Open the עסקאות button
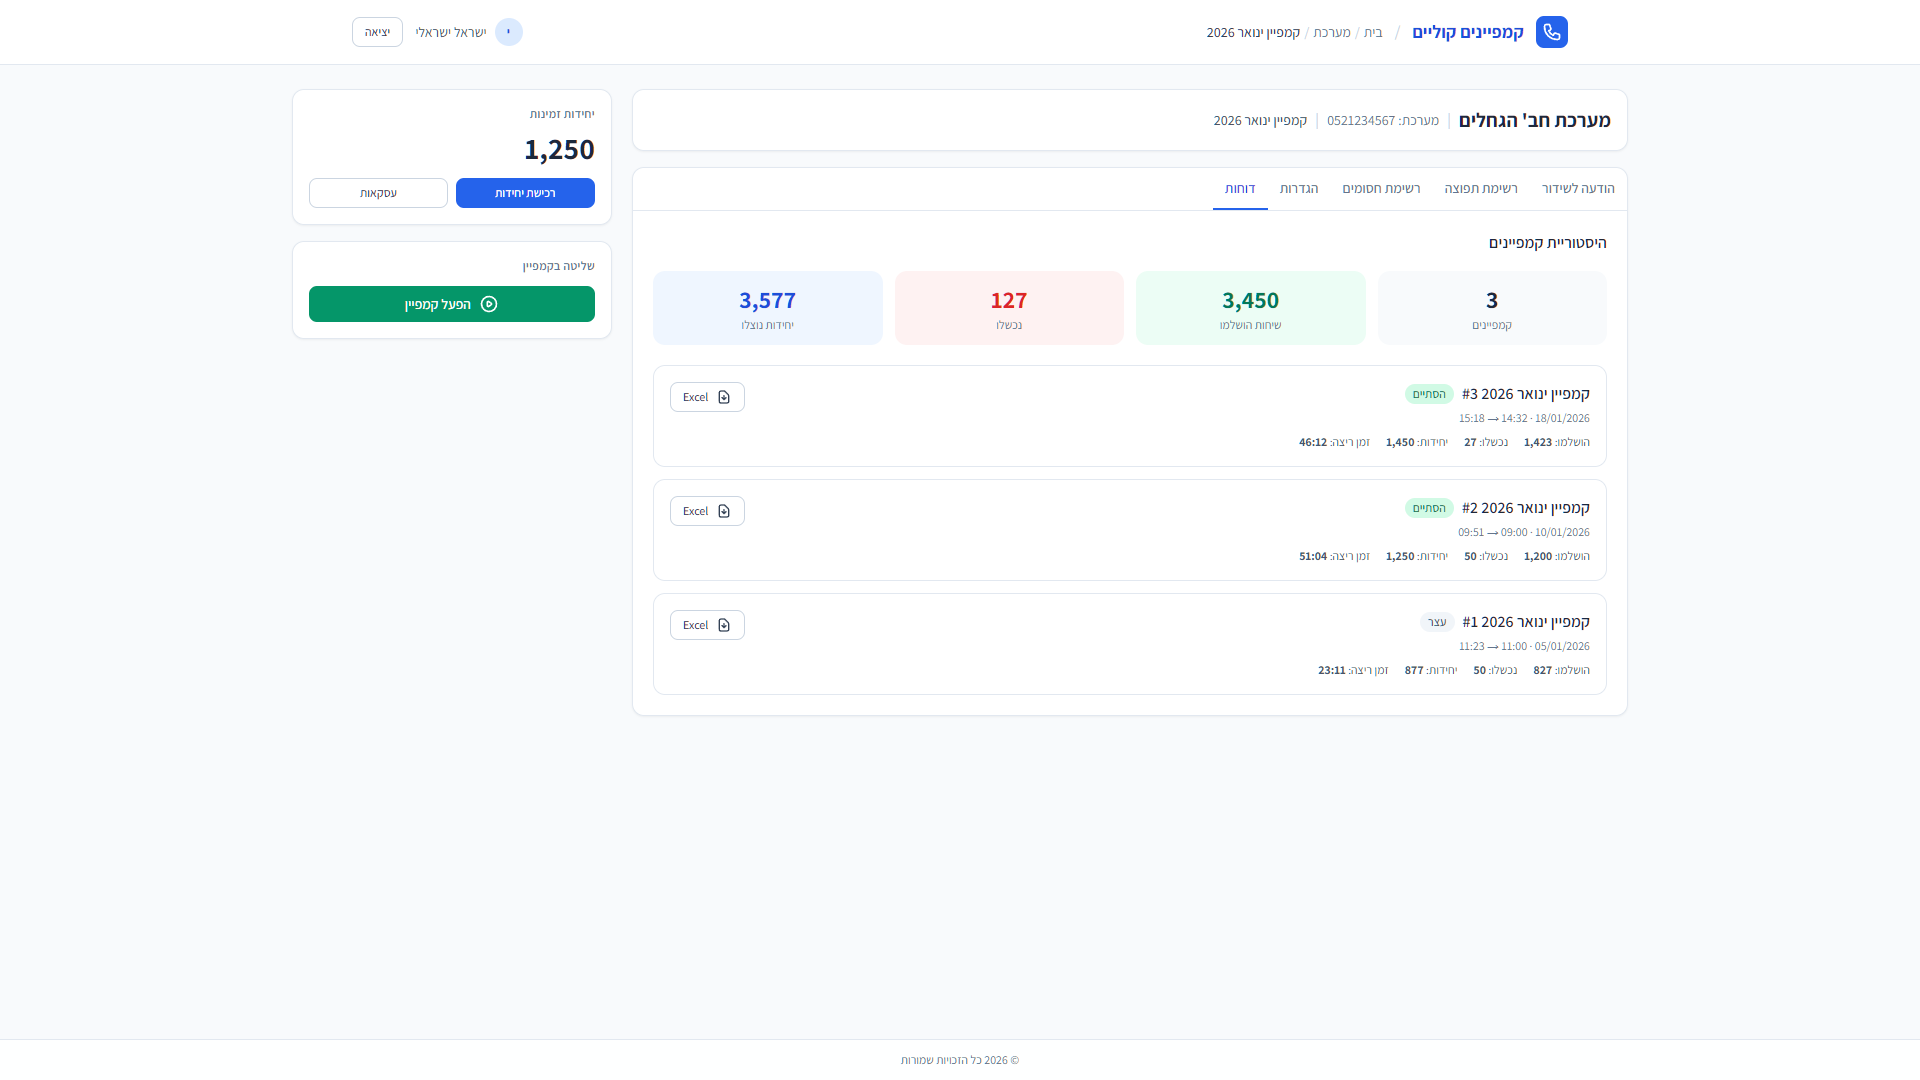The image size is (1920, 1080). pyautogui.click(x=378, y=193)
